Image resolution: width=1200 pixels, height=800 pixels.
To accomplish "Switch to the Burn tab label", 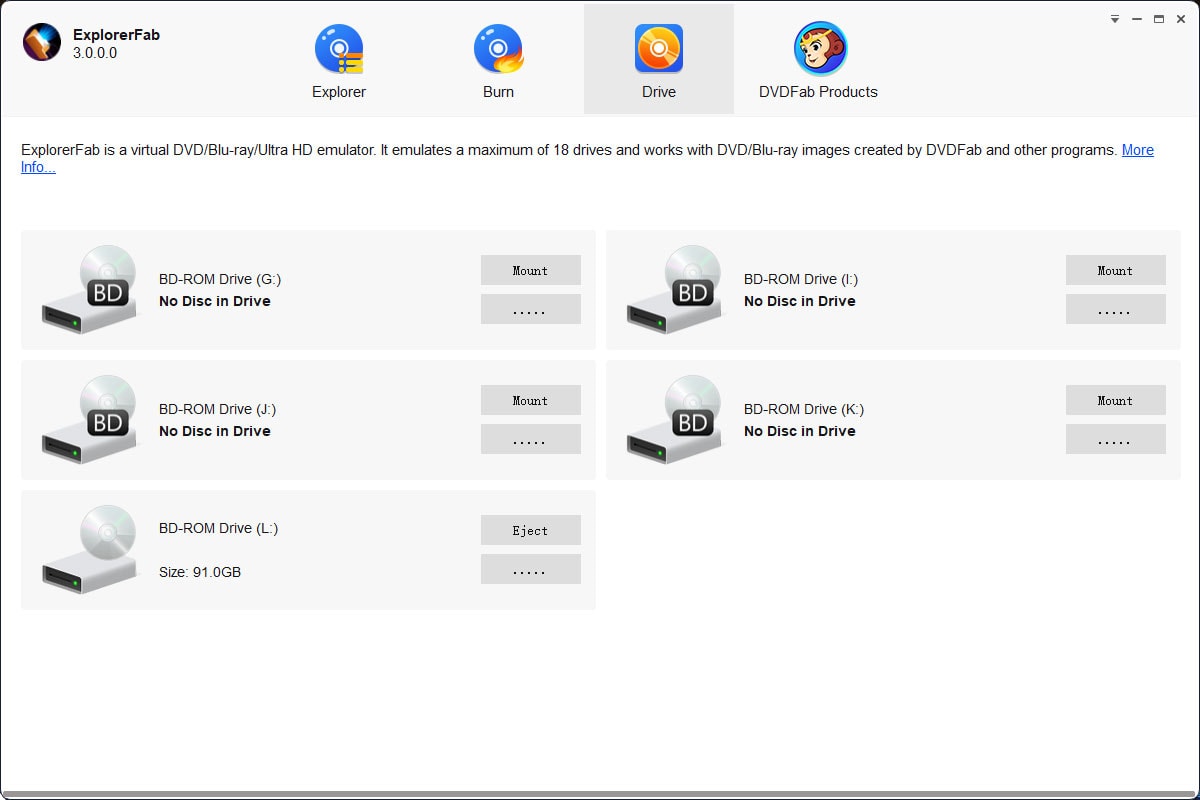I will [x=498, y=92].
